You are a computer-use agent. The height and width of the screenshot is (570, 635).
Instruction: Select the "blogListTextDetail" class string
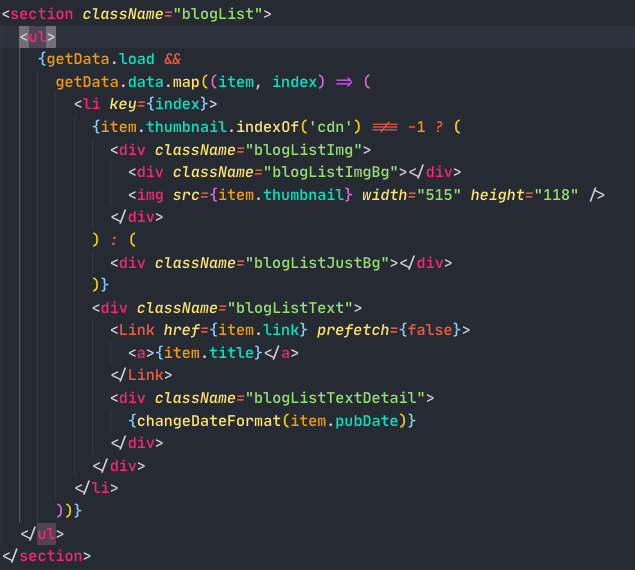335,398
